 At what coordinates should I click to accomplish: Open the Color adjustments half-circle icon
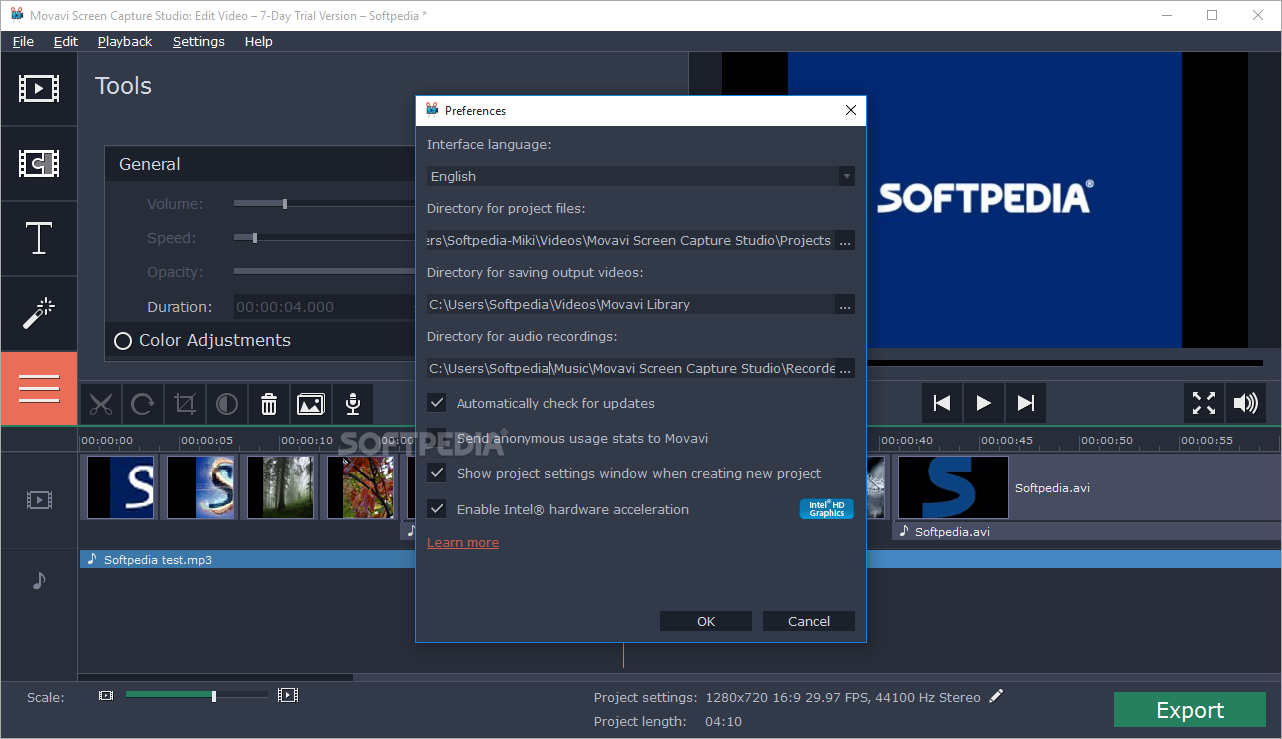(x=227, y=404)
